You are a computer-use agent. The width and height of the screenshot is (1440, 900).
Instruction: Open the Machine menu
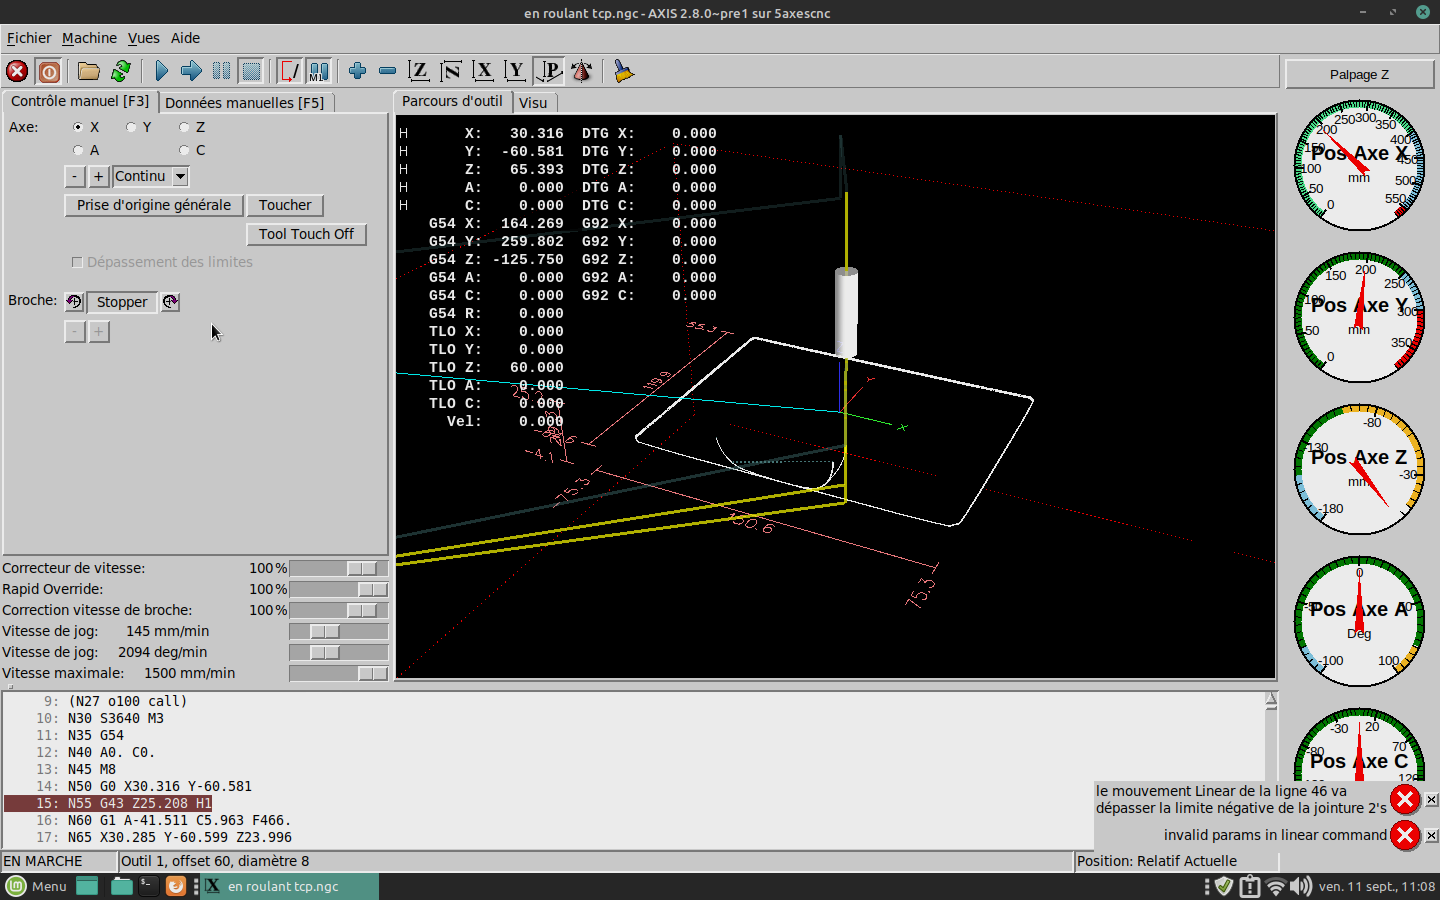[89, 38]
